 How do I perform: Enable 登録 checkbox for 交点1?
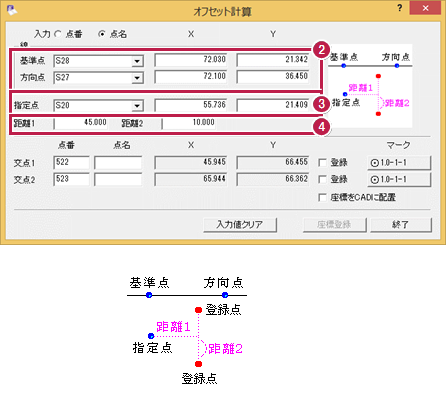[x=322, y=163]
